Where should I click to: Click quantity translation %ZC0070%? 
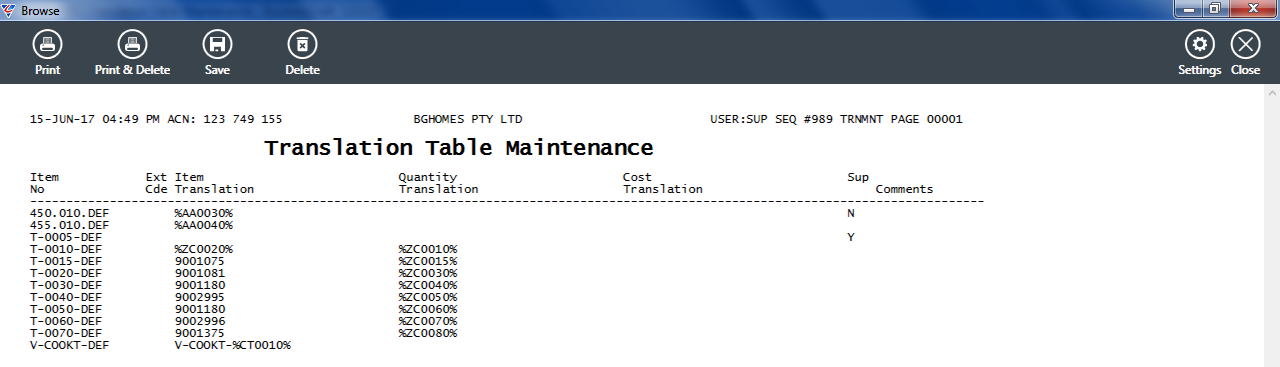(x=428, y=321)
